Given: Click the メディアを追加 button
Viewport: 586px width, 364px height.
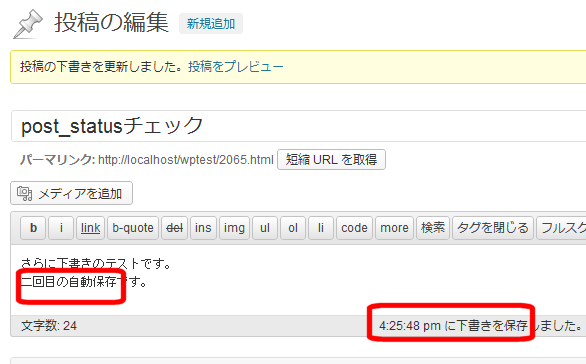Looking at the screenshot, I should [71, 193].
